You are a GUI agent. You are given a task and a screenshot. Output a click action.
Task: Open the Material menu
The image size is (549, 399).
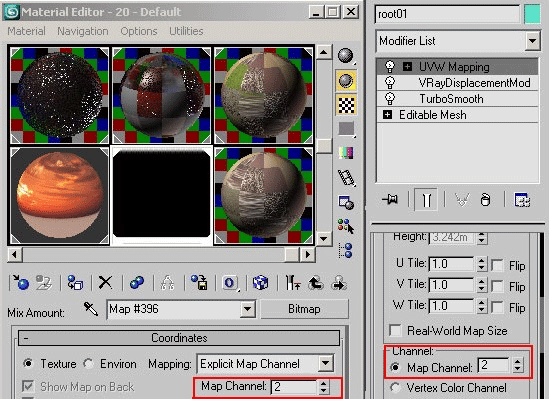27,31
